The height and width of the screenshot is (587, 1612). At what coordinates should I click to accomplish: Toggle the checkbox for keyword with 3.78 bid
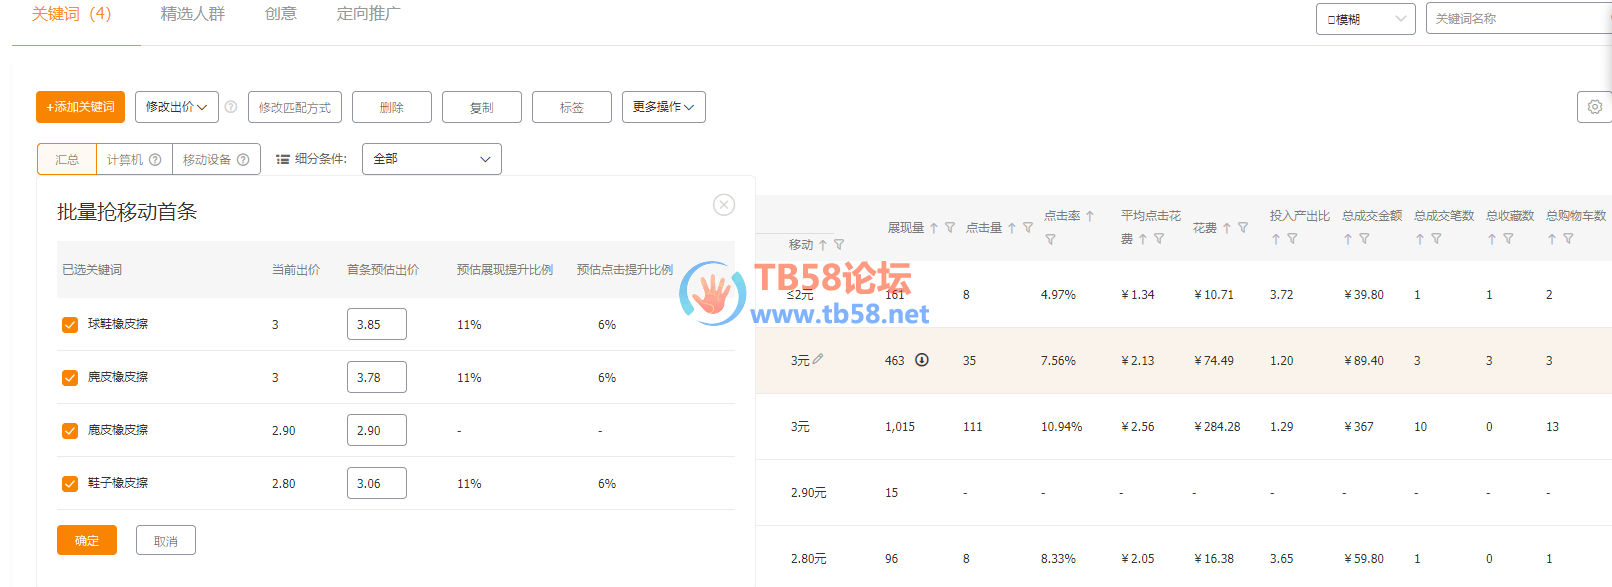pos(70,378)
